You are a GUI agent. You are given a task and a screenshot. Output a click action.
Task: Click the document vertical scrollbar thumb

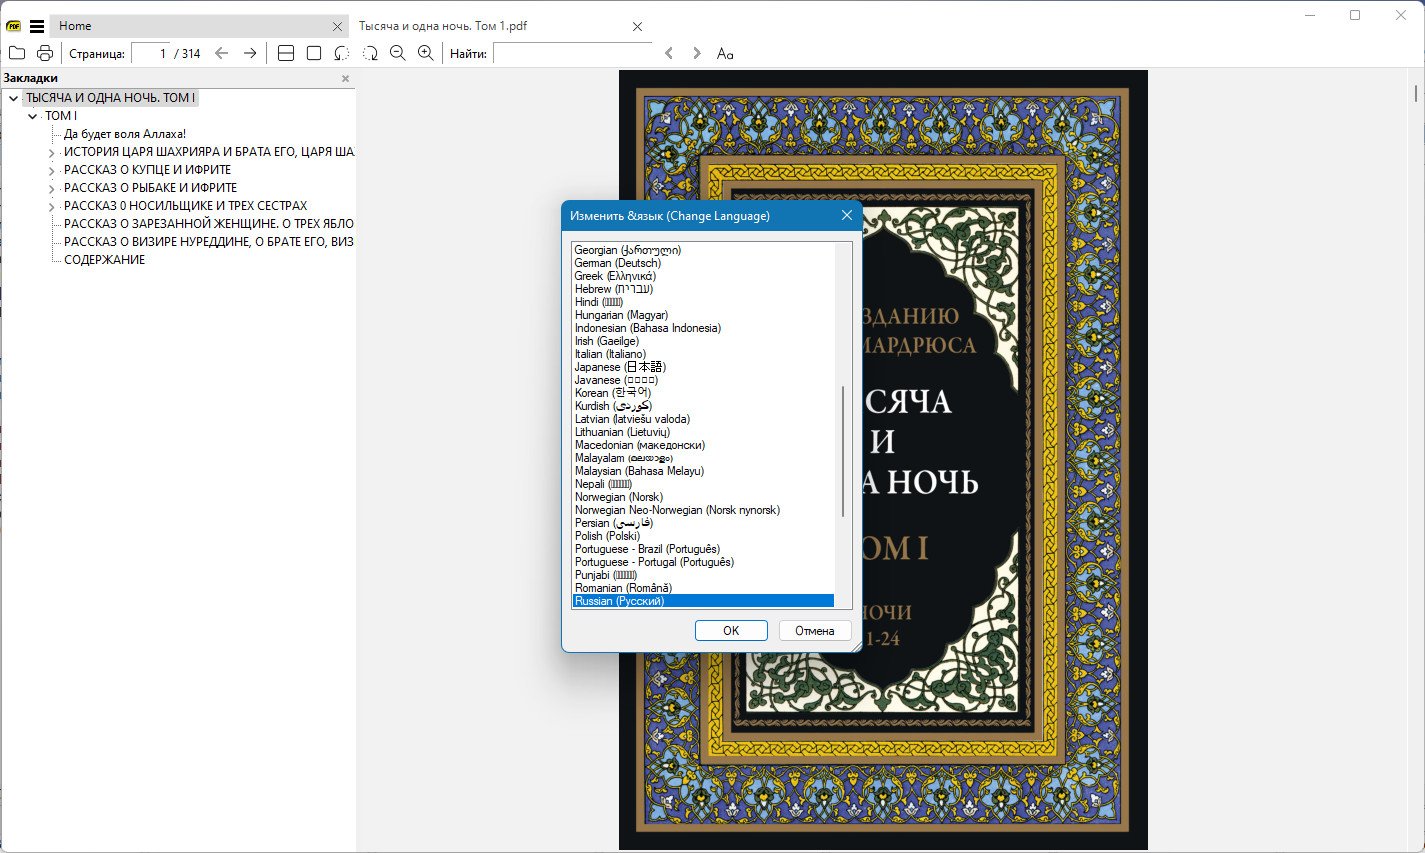(x=1416, y=93)
